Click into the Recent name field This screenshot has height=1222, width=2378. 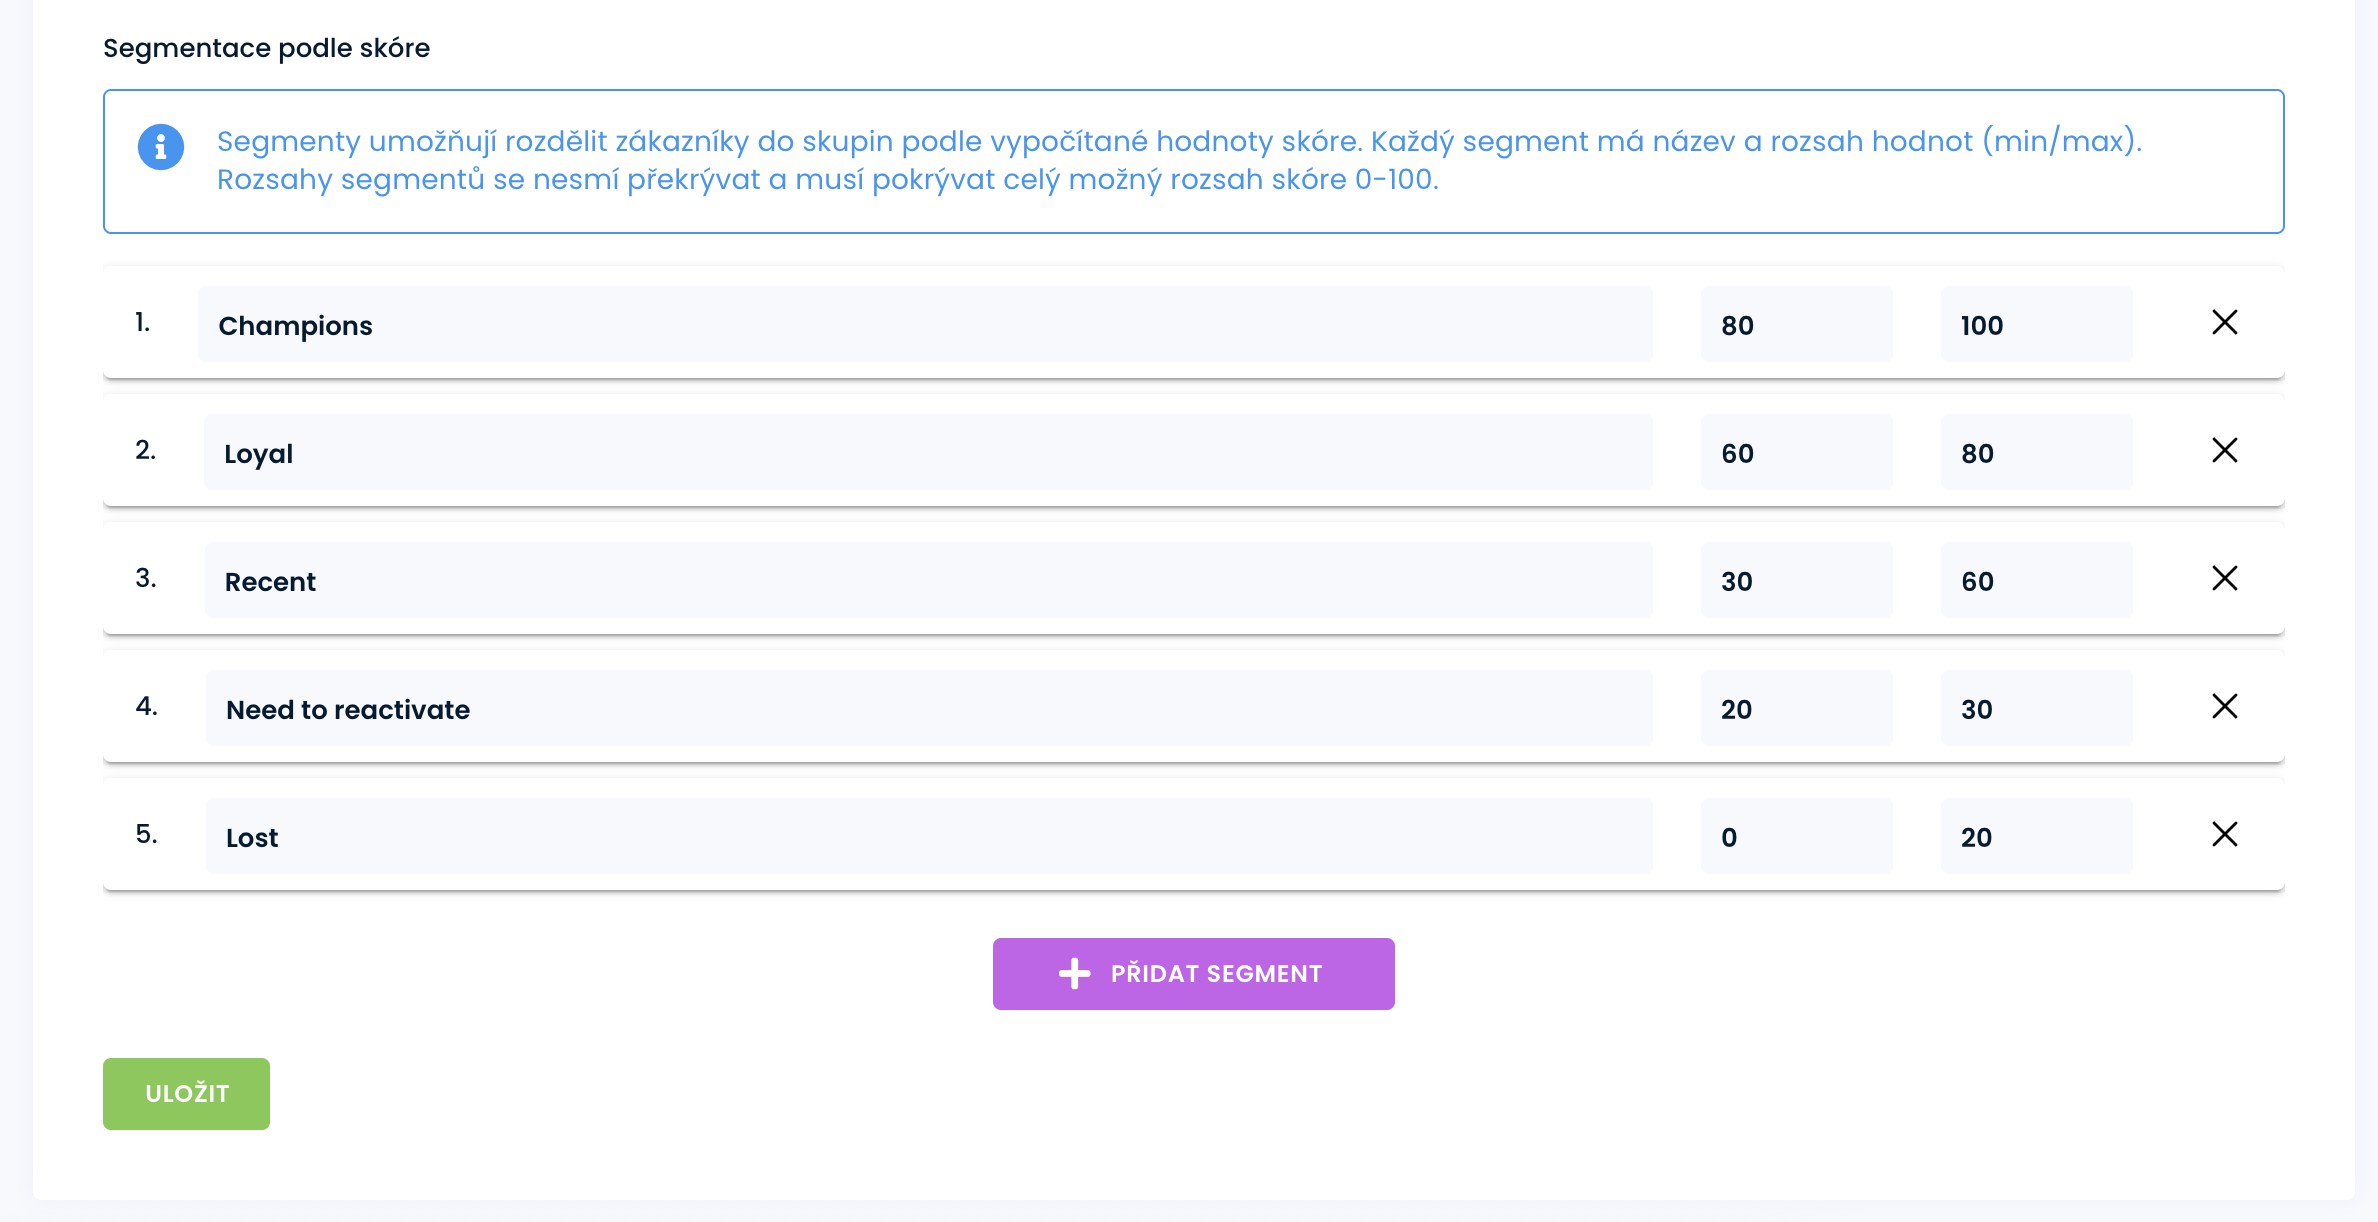pyautogui.click(x=927, y=581)
